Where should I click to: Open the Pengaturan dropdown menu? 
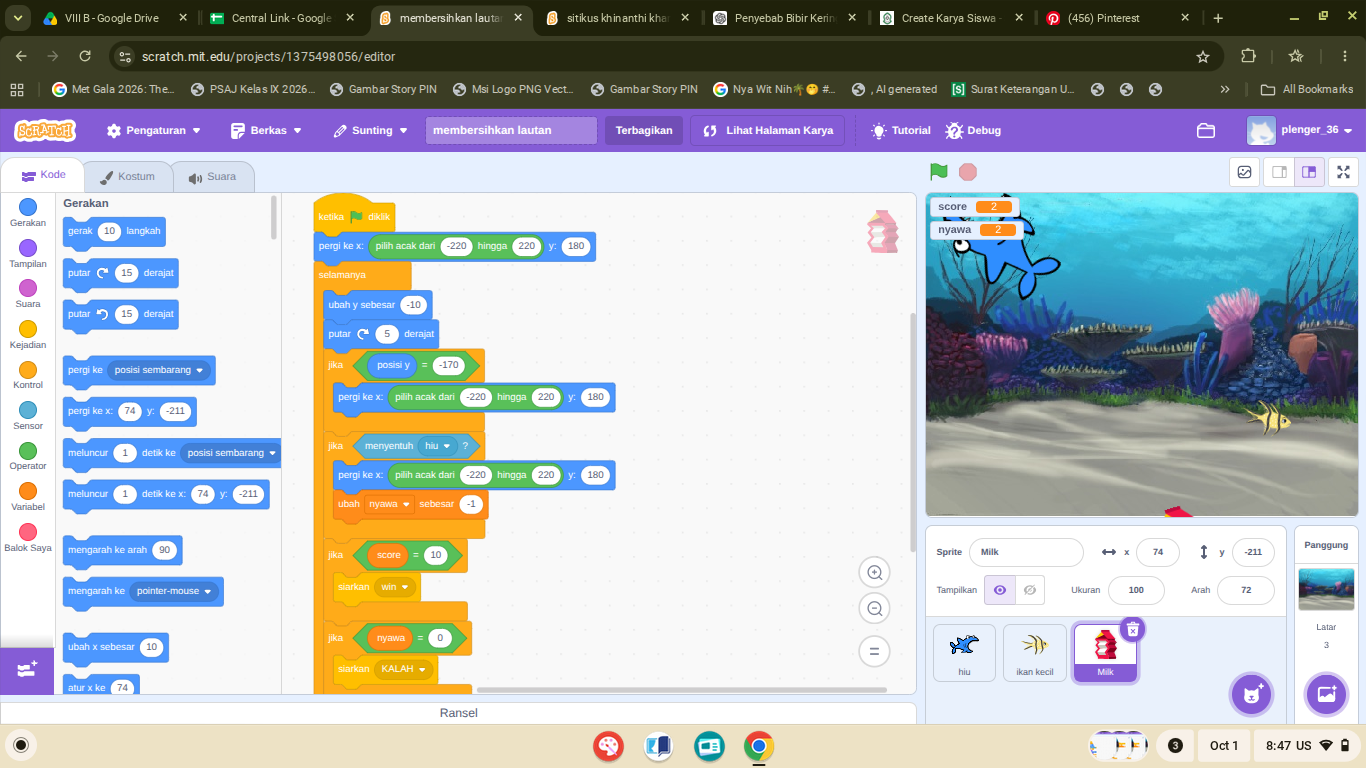click(x=154, y=131)
